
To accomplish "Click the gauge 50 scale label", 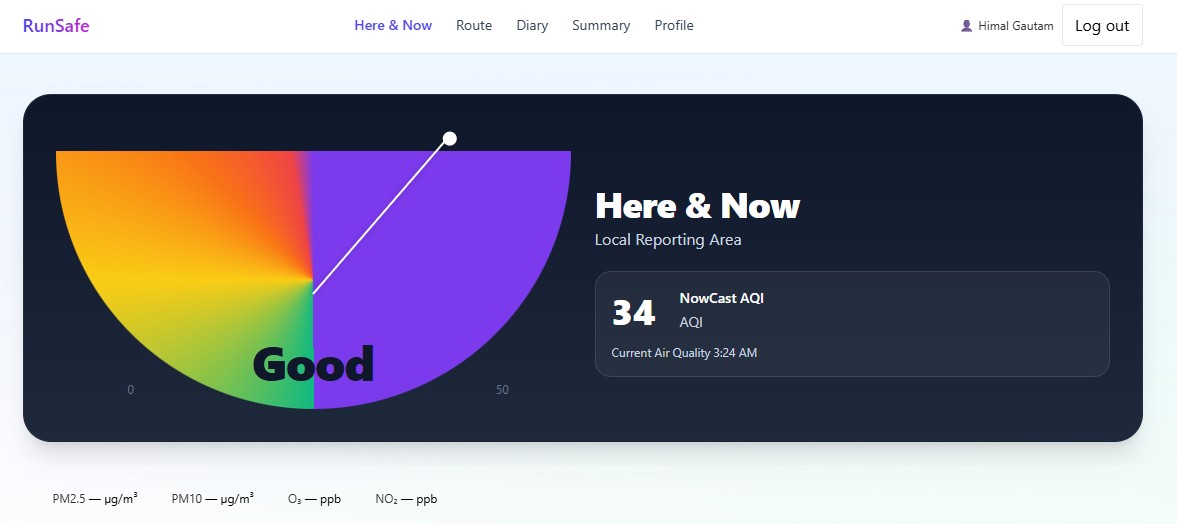I will tap(502, 390).
